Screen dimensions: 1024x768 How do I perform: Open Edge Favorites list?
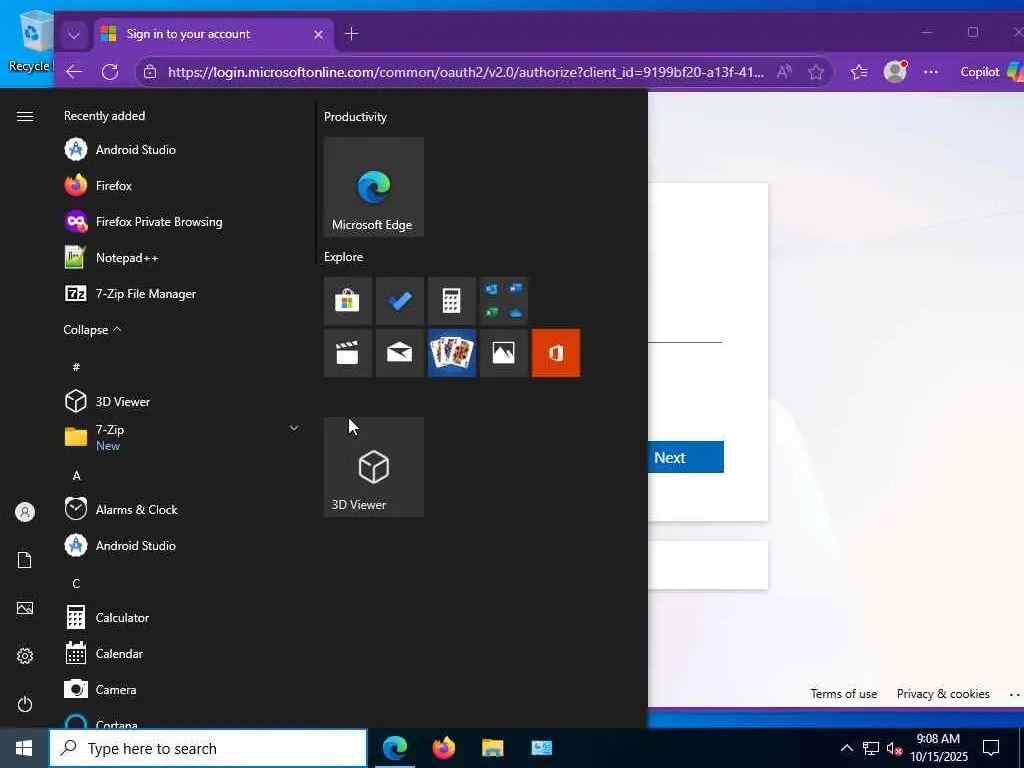[859, 72]
